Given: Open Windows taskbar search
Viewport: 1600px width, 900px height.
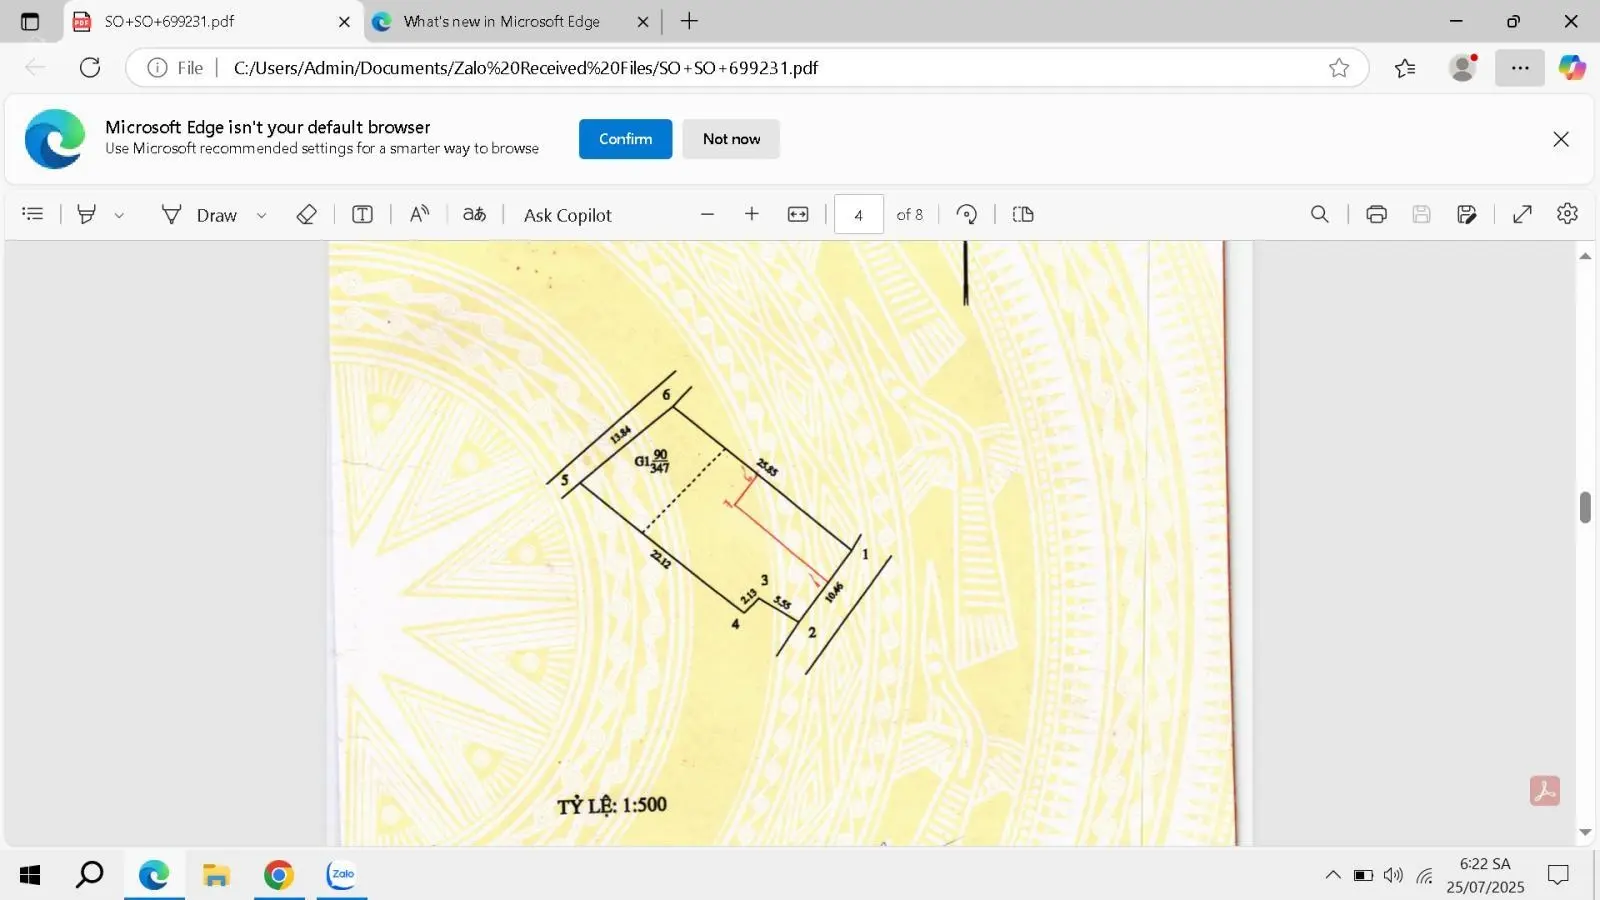Looking at the screenshot, I should pos(90,875).
